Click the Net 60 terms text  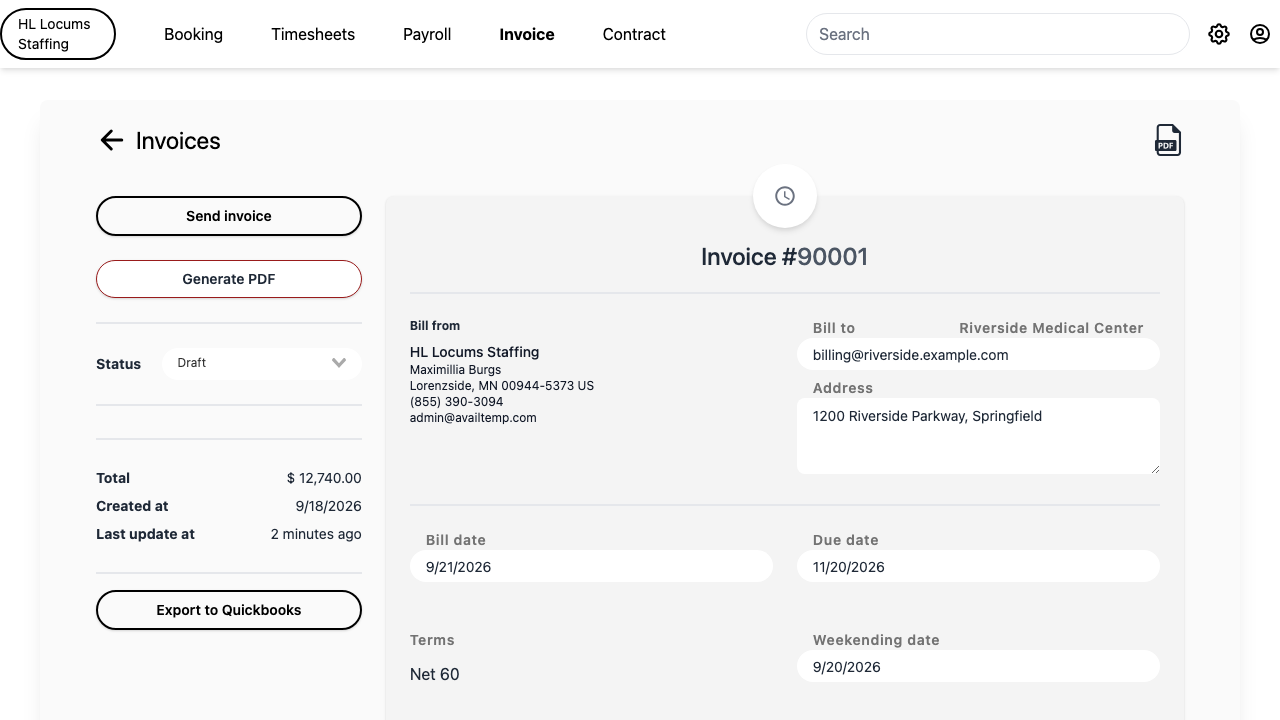point(435,674)
